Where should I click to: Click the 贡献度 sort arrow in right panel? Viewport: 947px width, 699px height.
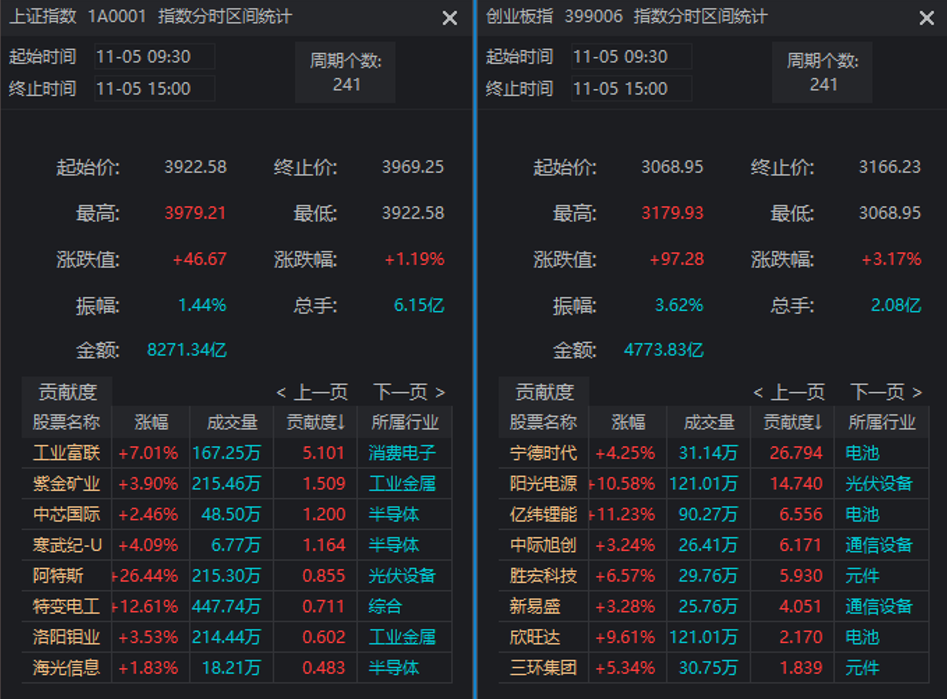click(820, 423)
